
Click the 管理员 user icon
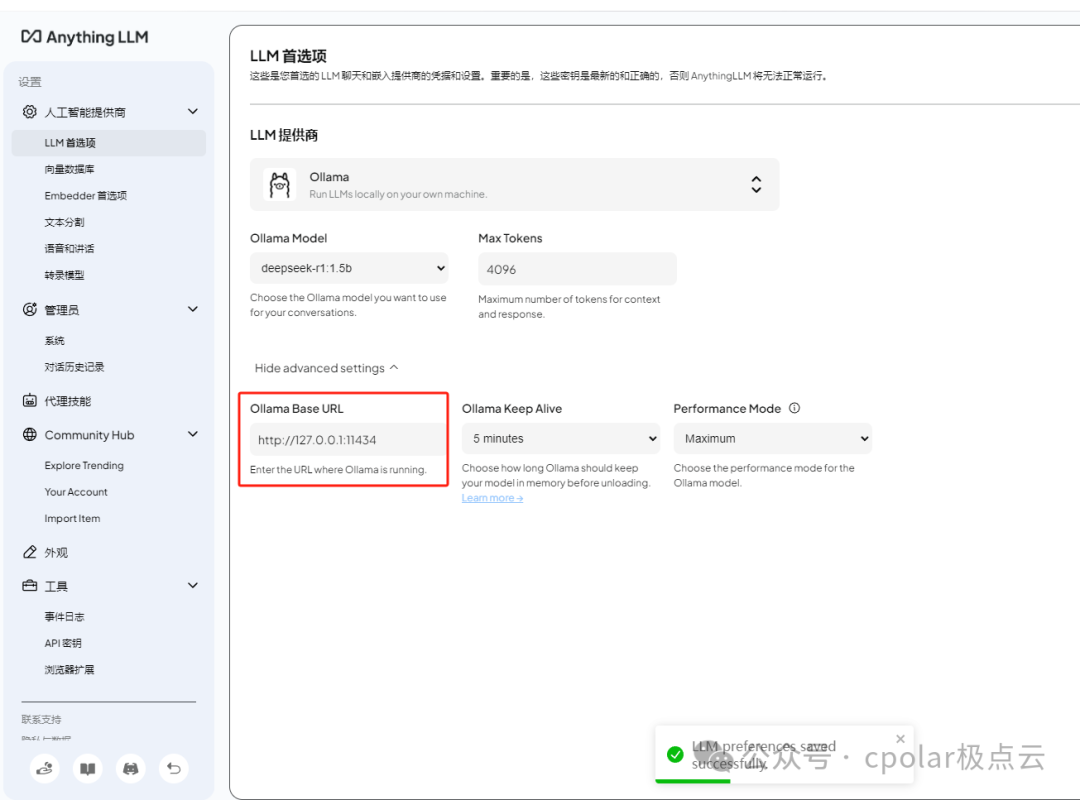[30, 309]
